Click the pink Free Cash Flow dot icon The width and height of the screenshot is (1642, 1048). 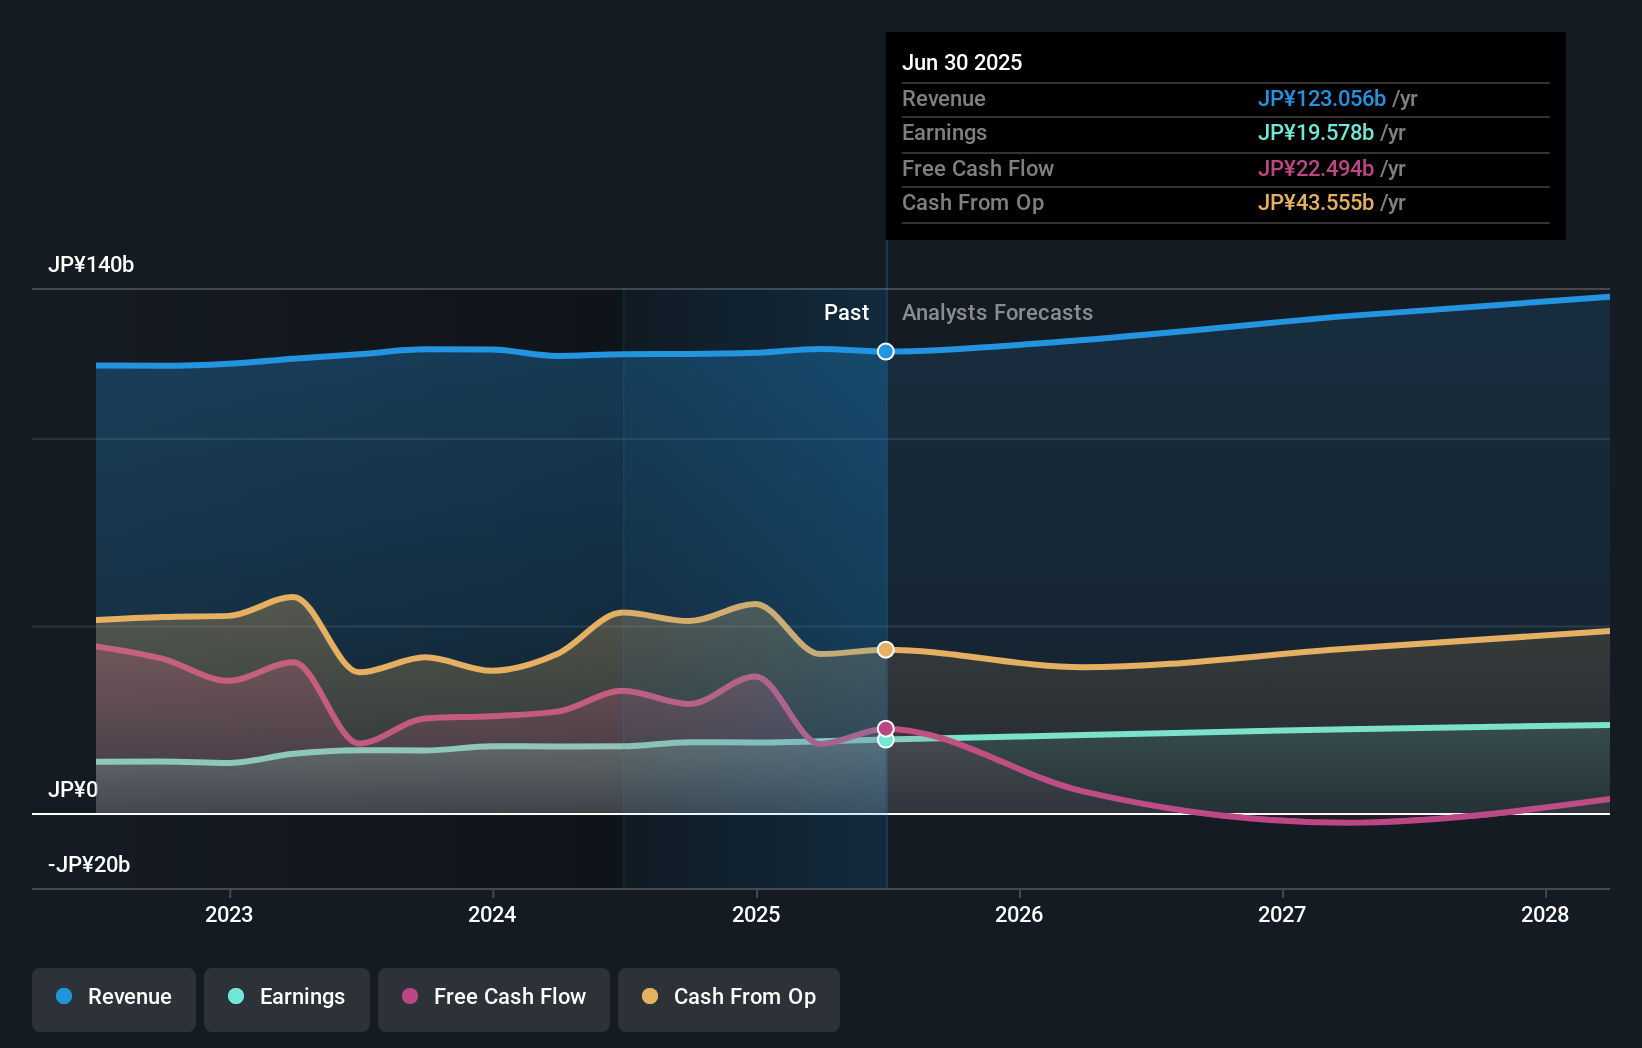408,997
